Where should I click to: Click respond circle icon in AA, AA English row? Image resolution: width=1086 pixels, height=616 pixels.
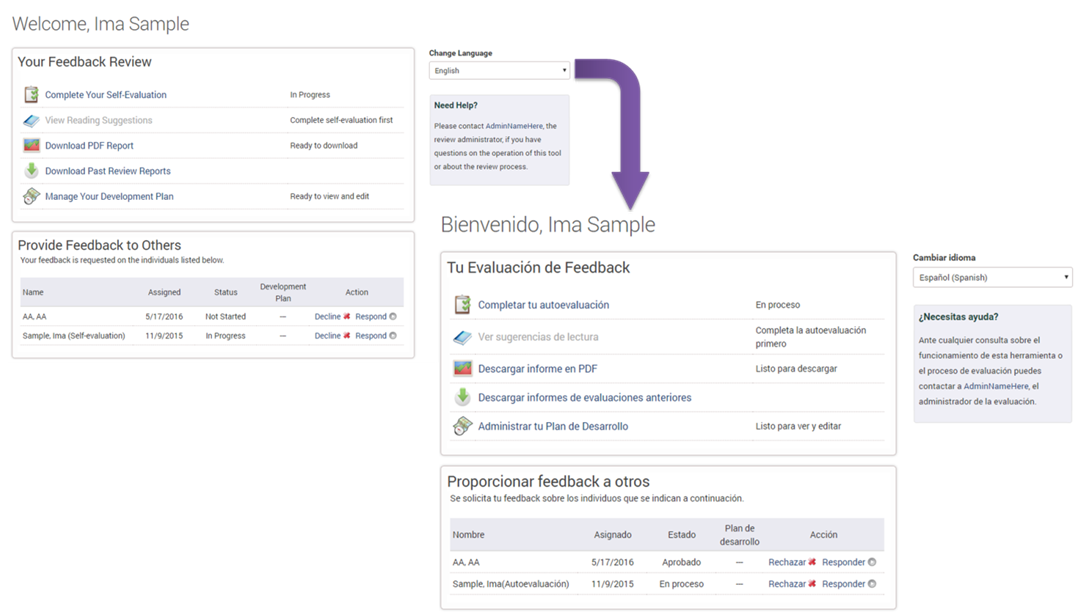393,317
